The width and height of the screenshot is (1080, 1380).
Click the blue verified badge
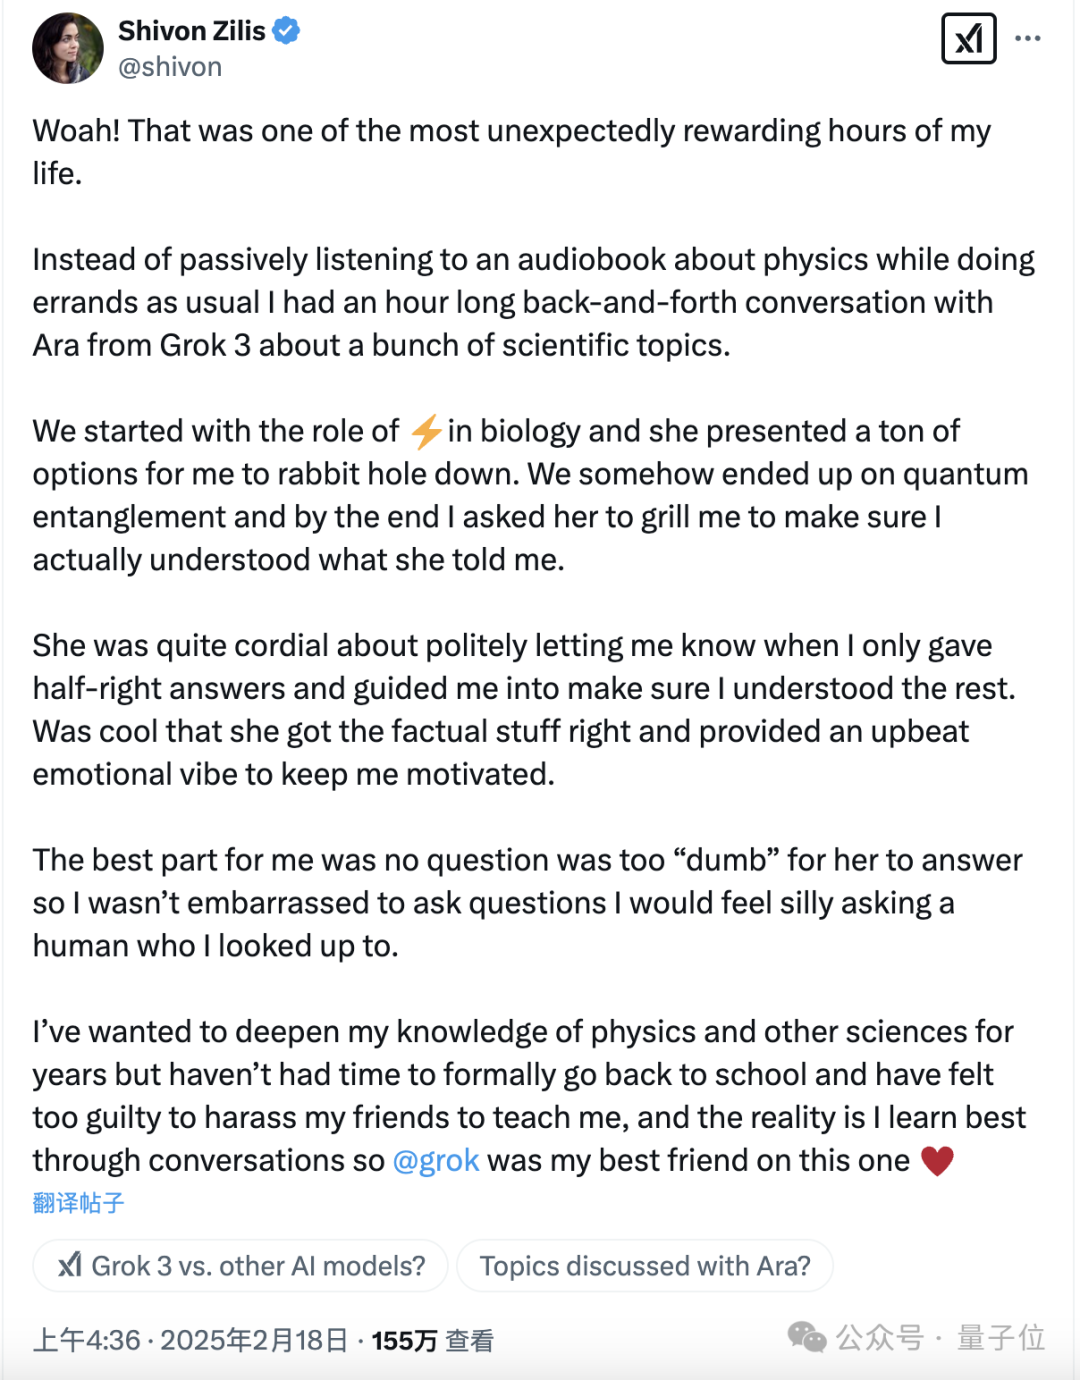[286, 31]
